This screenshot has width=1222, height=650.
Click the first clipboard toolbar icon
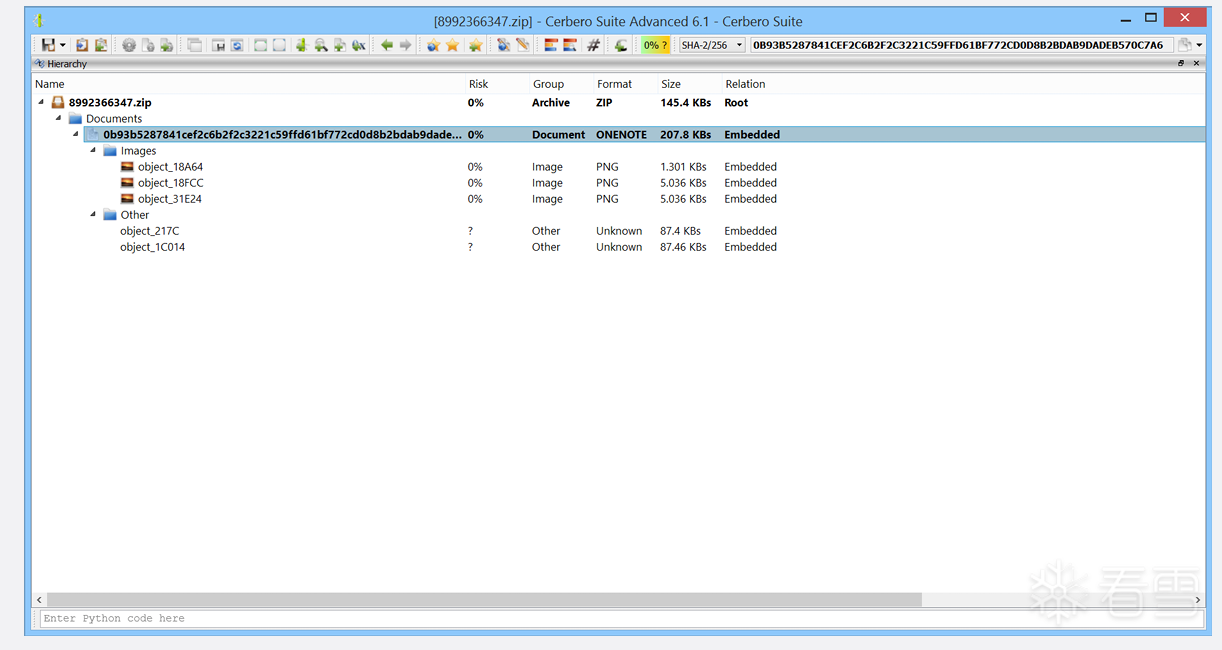(x=82, y=45)
